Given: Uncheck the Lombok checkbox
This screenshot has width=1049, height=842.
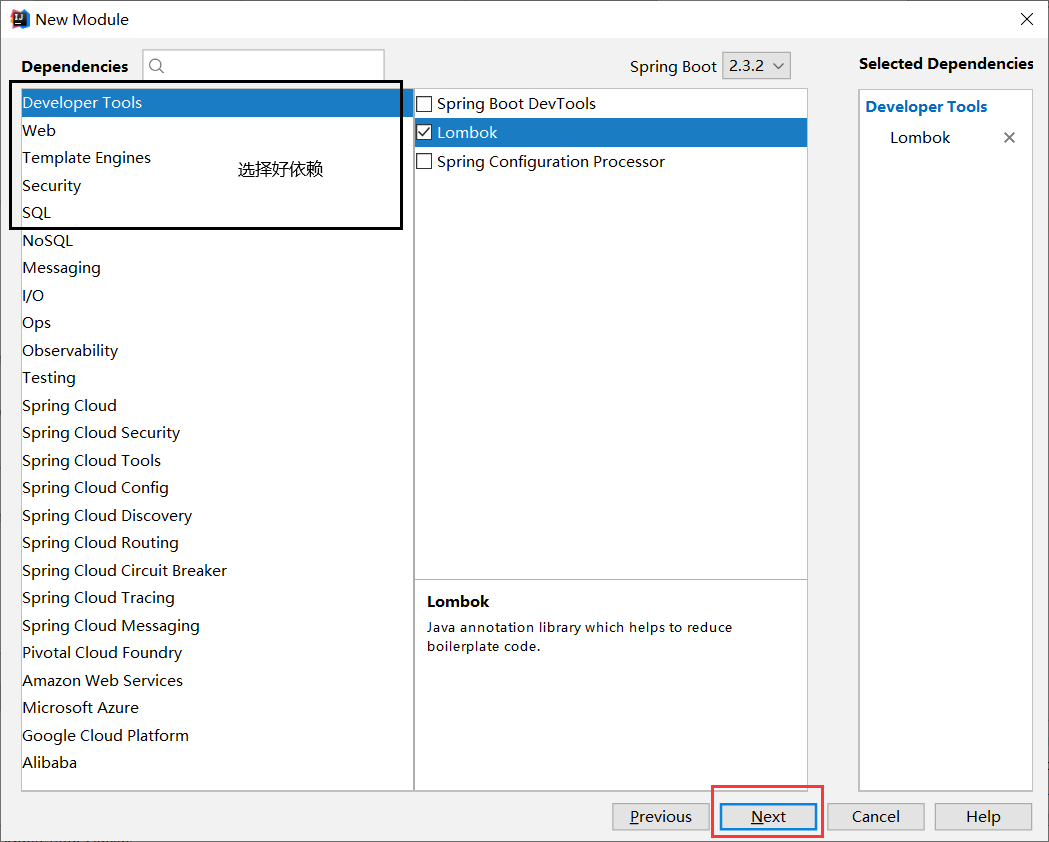Looking at the screenshot, I should pyautogui.click(x=423, y=132).
